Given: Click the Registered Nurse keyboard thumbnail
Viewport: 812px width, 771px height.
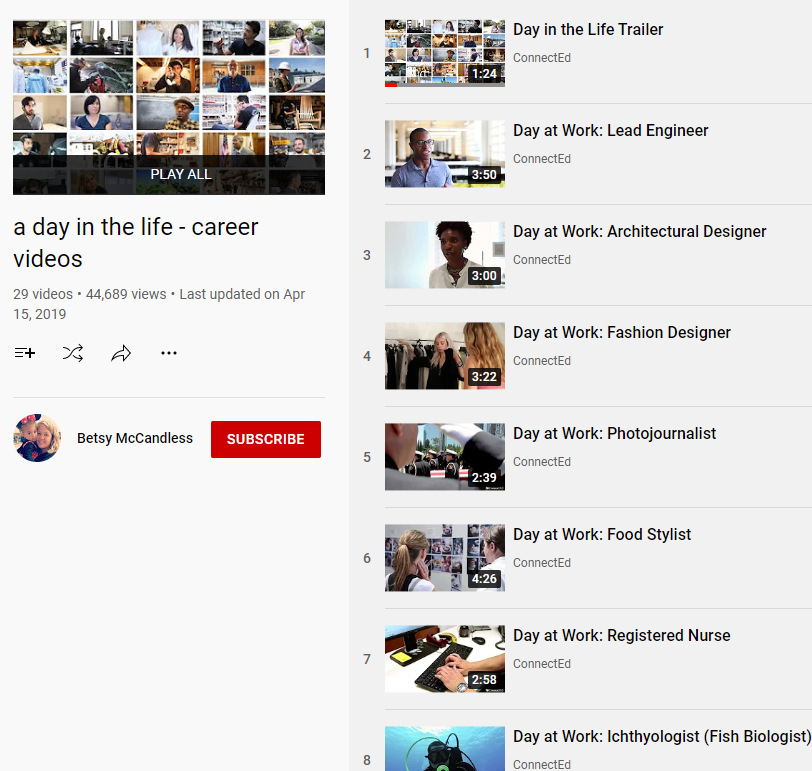Looking at the screenshot, I should pos(444,659).
